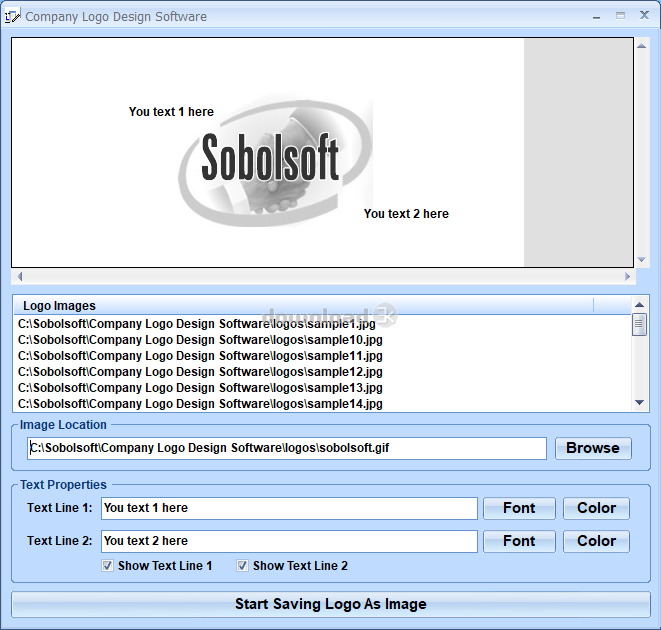The height and width of the screenshot is (630, 661).
Task: Click "You text 2 here" in preview
Action: click(x=406, y=214)
